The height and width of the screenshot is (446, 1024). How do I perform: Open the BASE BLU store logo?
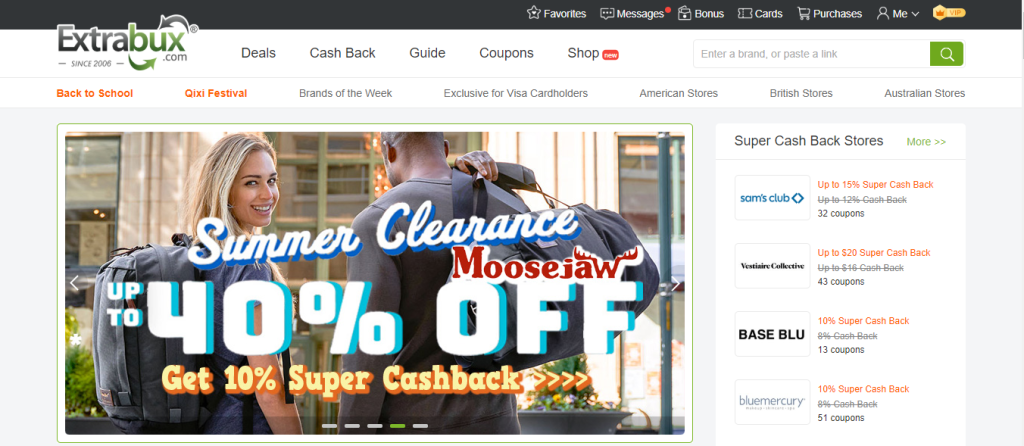tap(772, 334)
